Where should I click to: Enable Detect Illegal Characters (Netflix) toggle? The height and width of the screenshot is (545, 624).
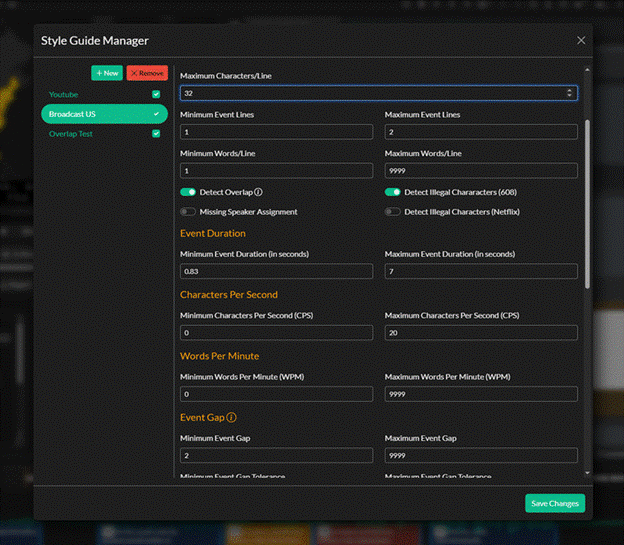tap(393, 212)
